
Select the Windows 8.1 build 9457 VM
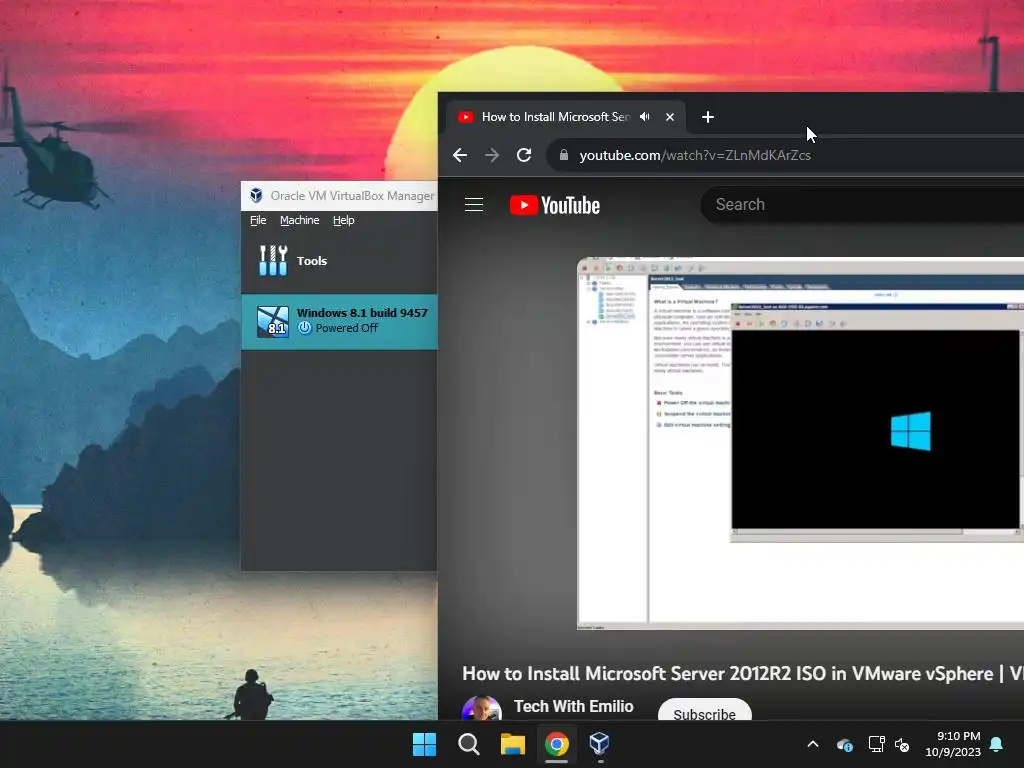coord(339,321)
